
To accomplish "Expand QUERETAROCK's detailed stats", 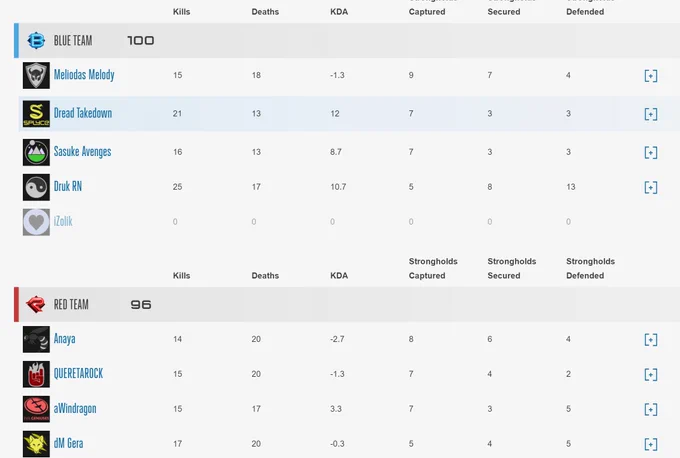I will pos(651,374).
